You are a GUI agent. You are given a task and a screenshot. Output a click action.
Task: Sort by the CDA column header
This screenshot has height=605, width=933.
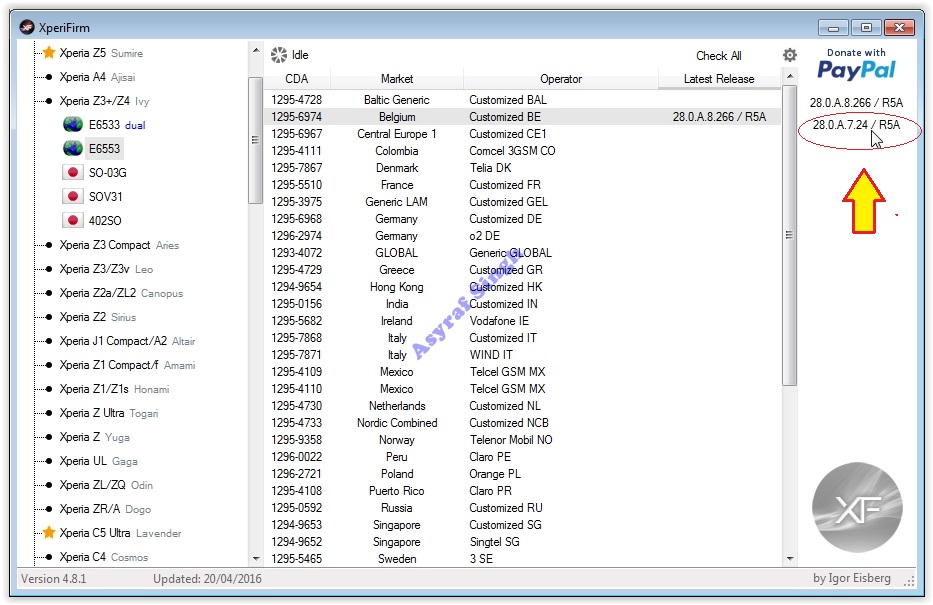pyautogui.click(x=296, y=79)
